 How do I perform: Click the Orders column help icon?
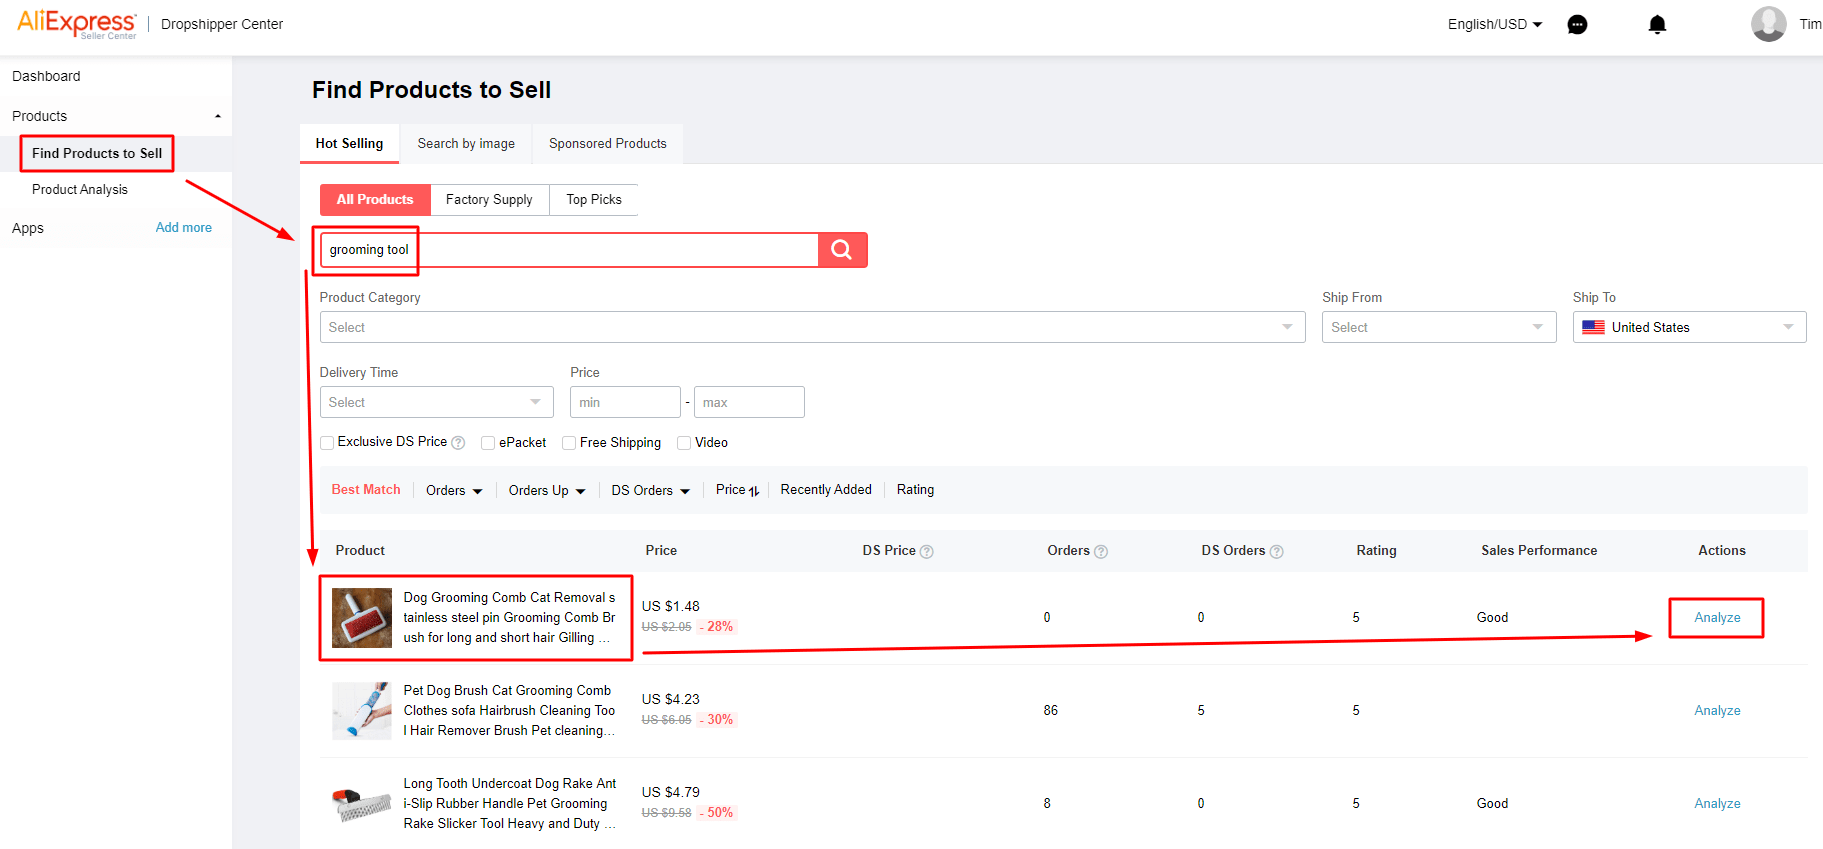1101,552
